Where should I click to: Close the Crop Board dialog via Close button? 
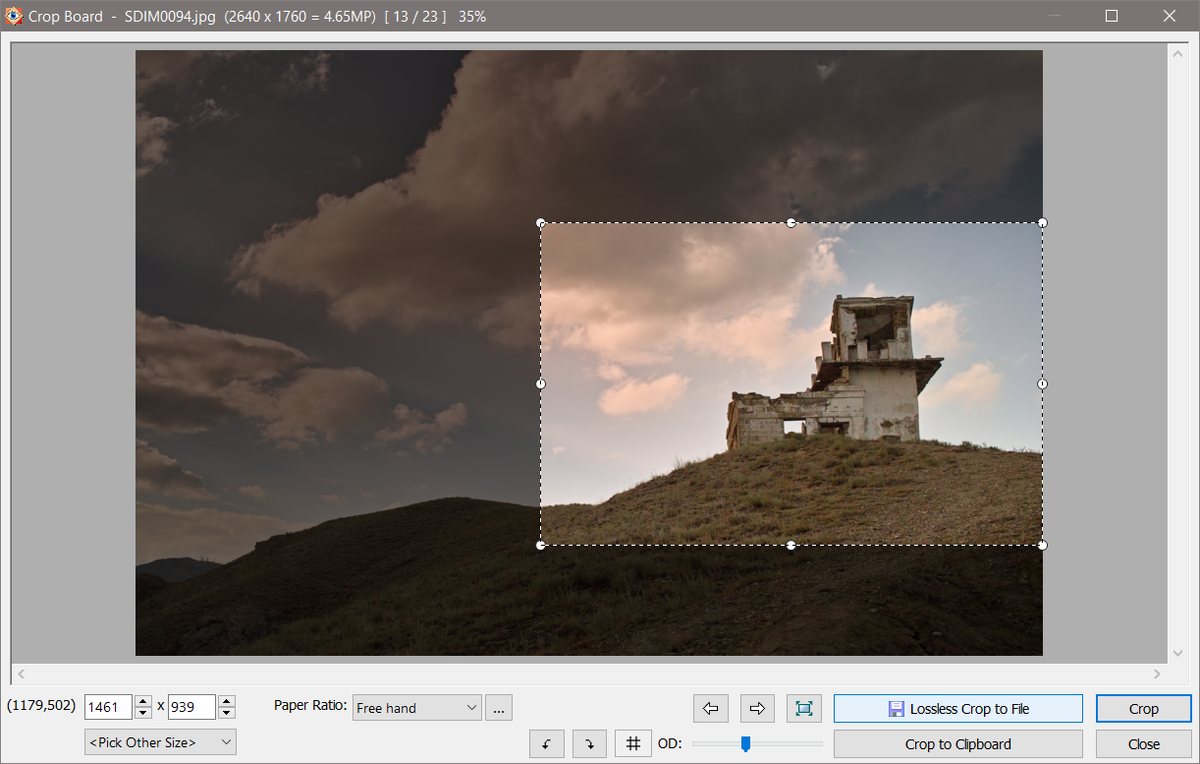pyautogui.click(x=1143, y=744)
